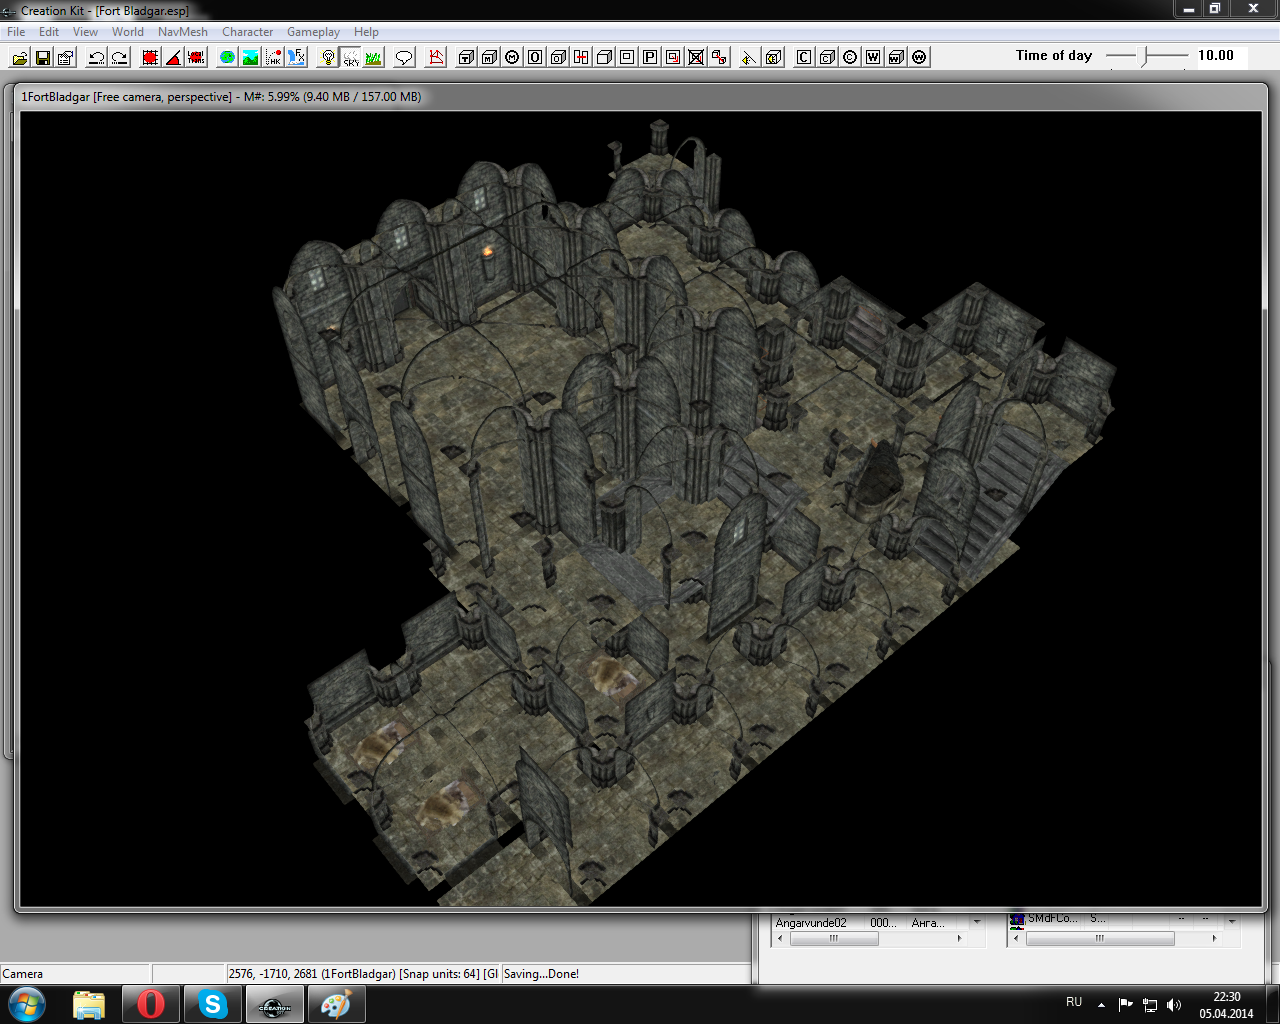Screen dimensions: 1280x1024
Task: Click the Redo arrow toolbar icon
Action: coord(120,58)
